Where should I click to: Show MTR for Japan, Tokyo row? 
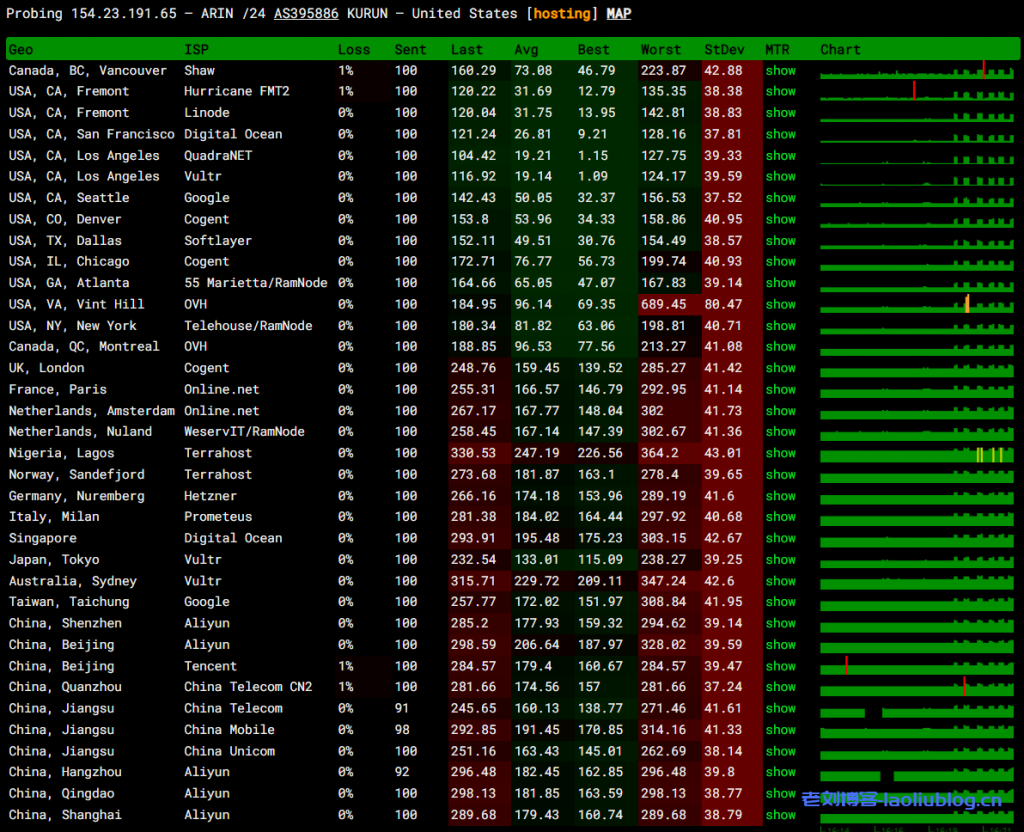(781, 560)
